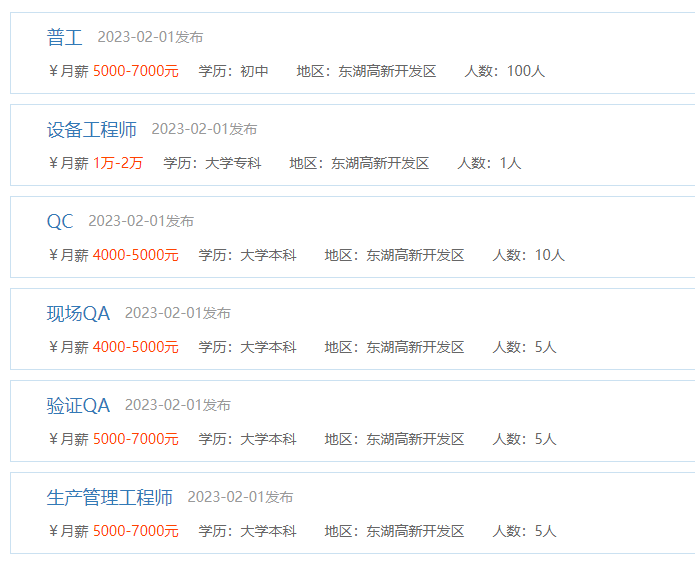
Task: Click 地区：东湖高新开发区 in the 验证QA listing
Action: 394,440
